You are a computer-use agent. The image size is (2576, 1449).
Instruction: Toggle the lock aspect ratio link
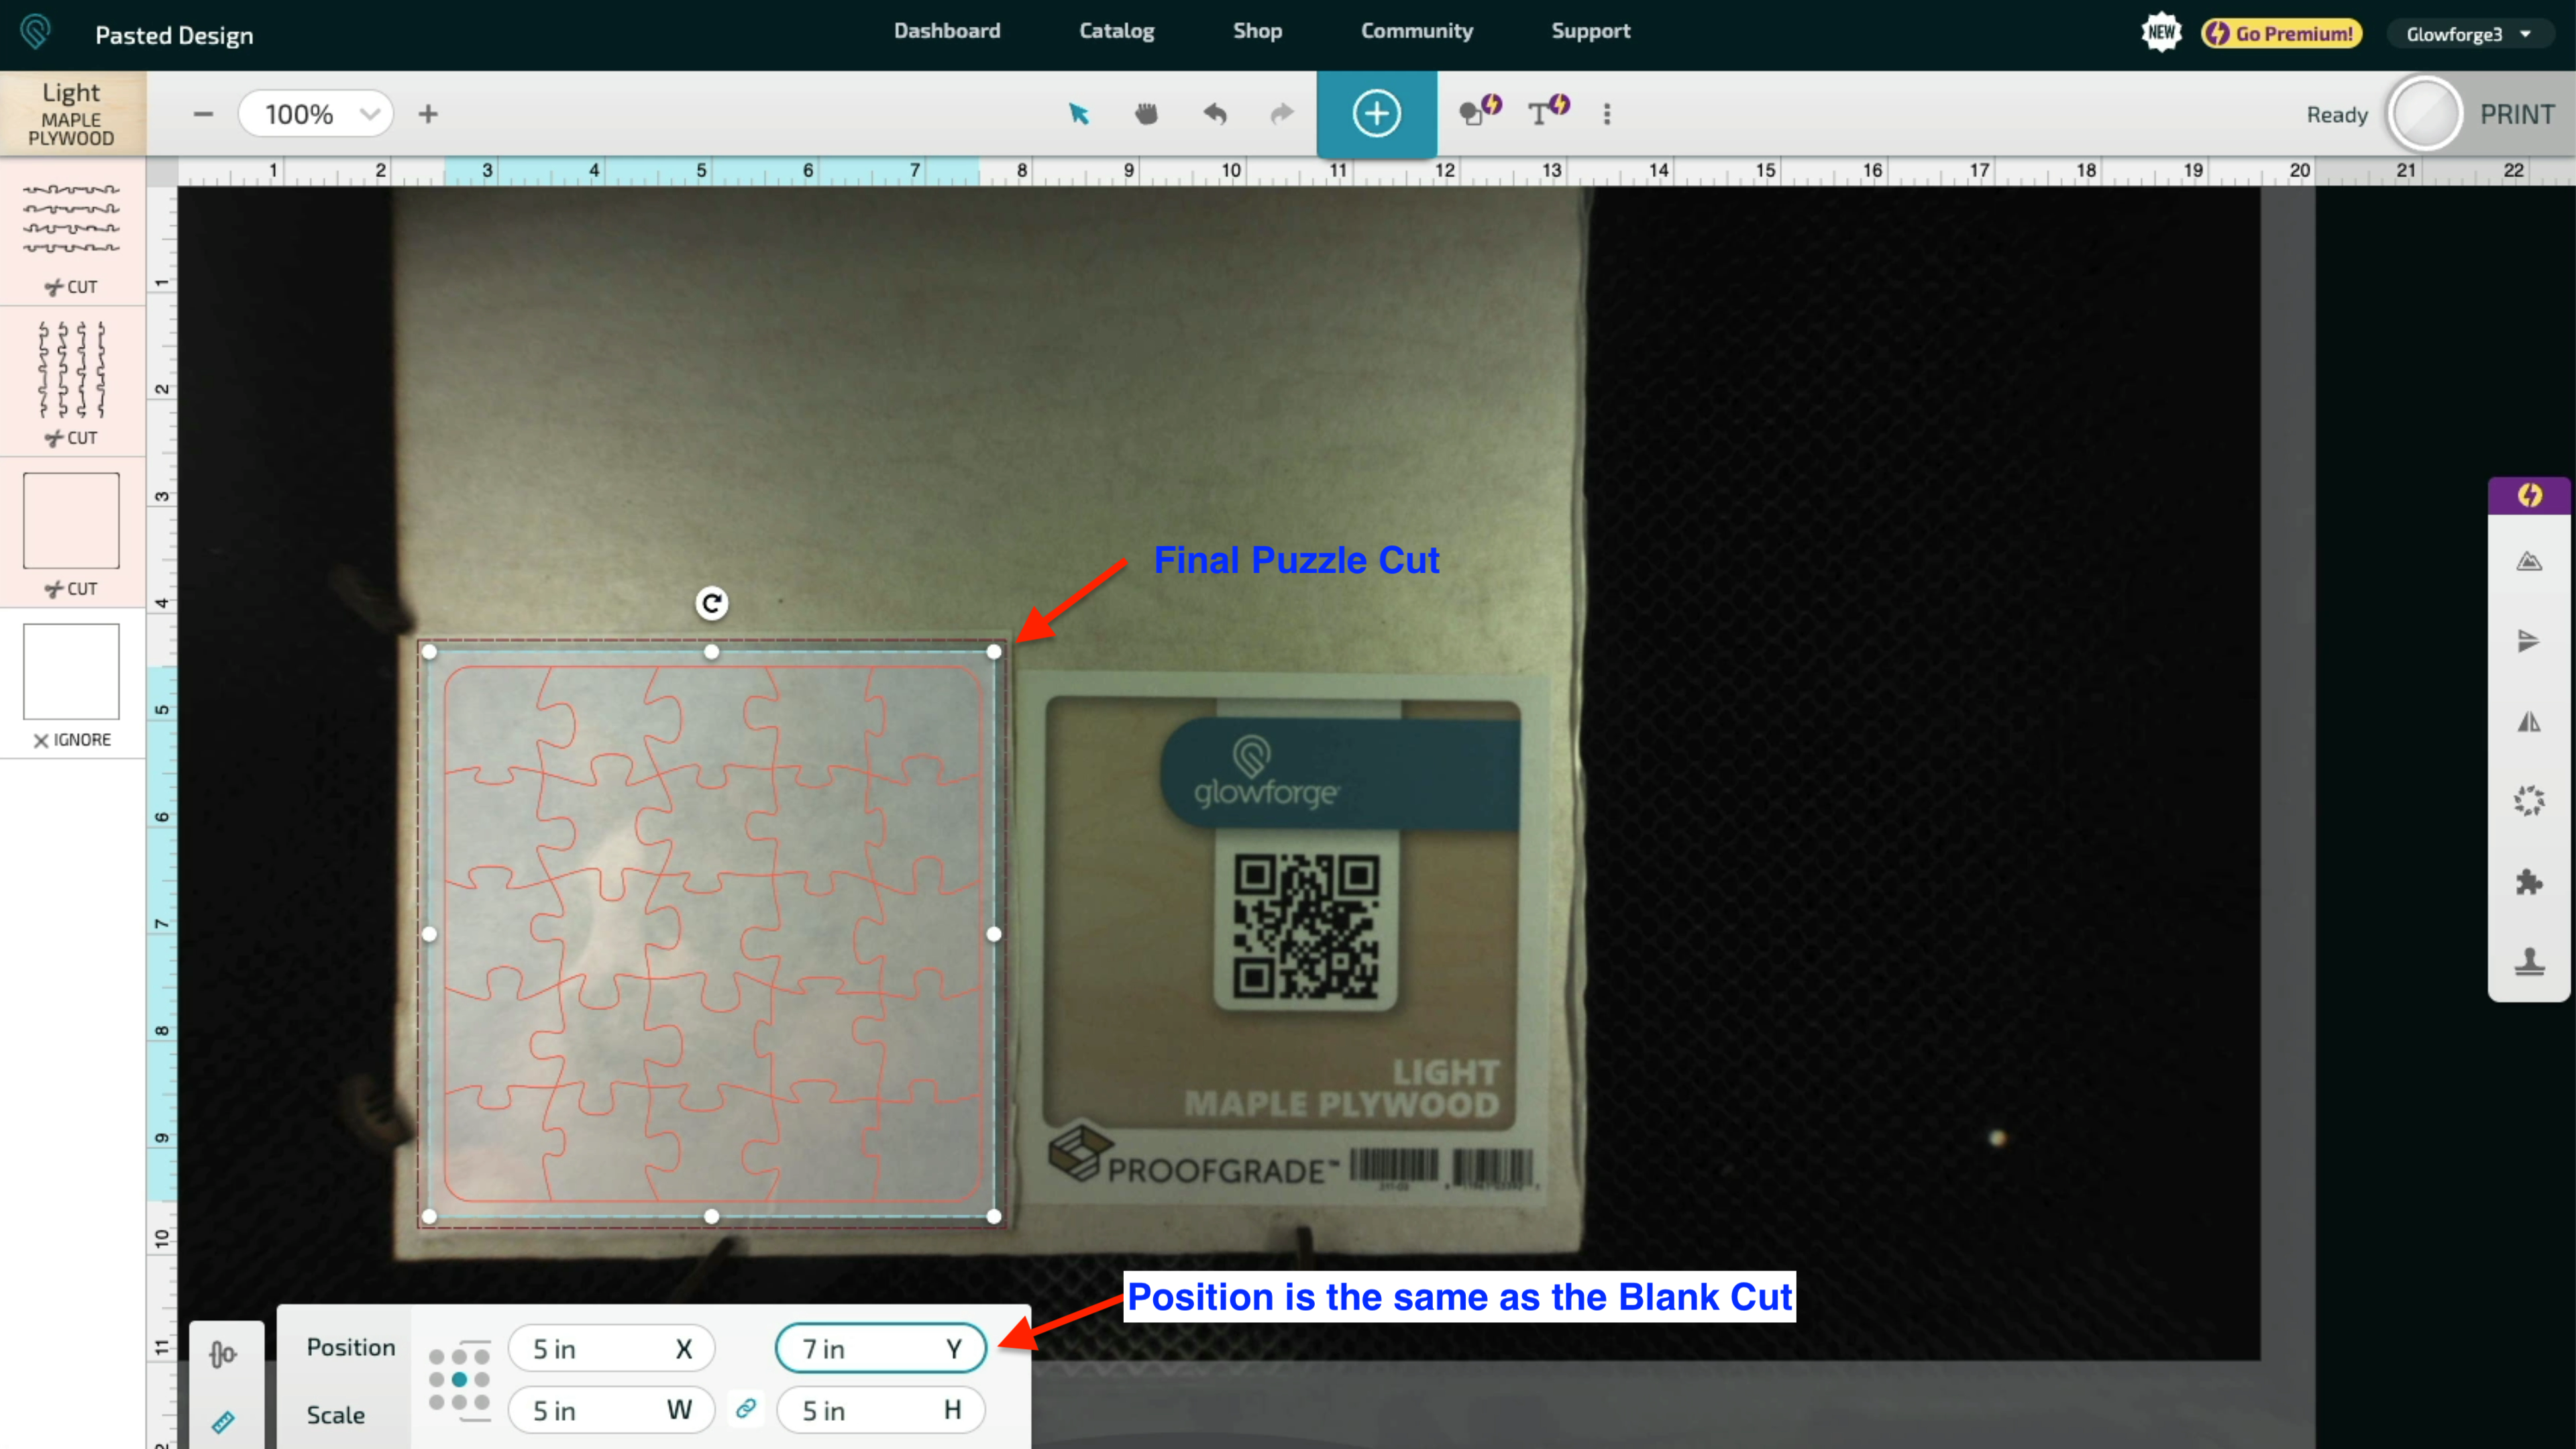point(745,1409)
